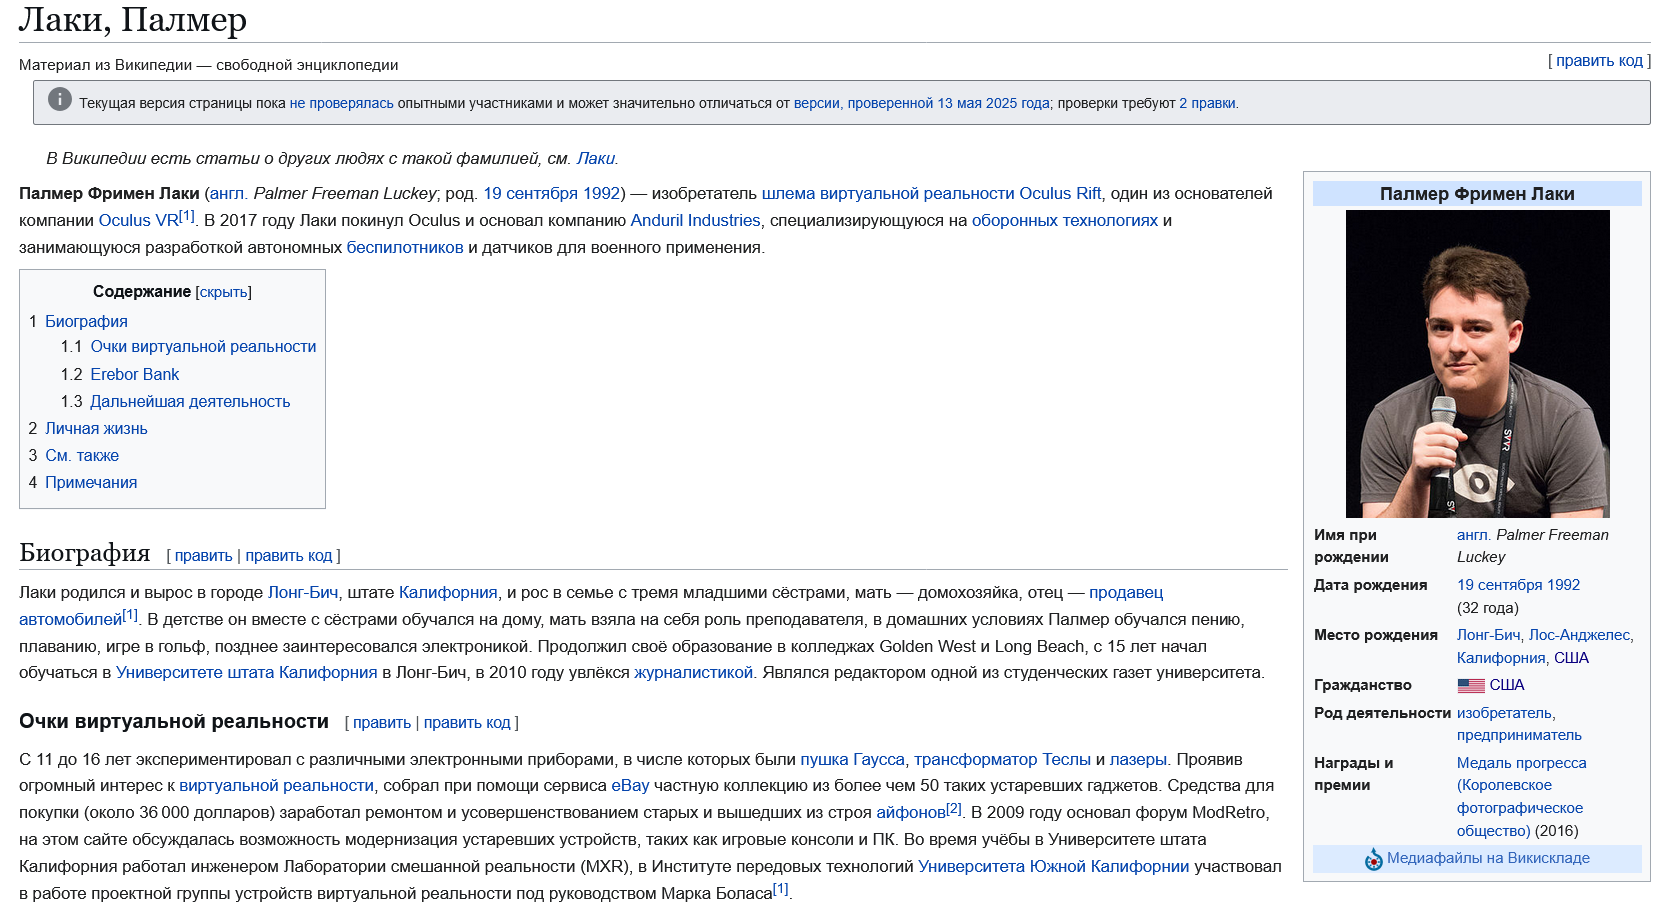Open 19 сентября 1992 link in lead
This screenshot has height=912, width=1660.
(552, 193)
